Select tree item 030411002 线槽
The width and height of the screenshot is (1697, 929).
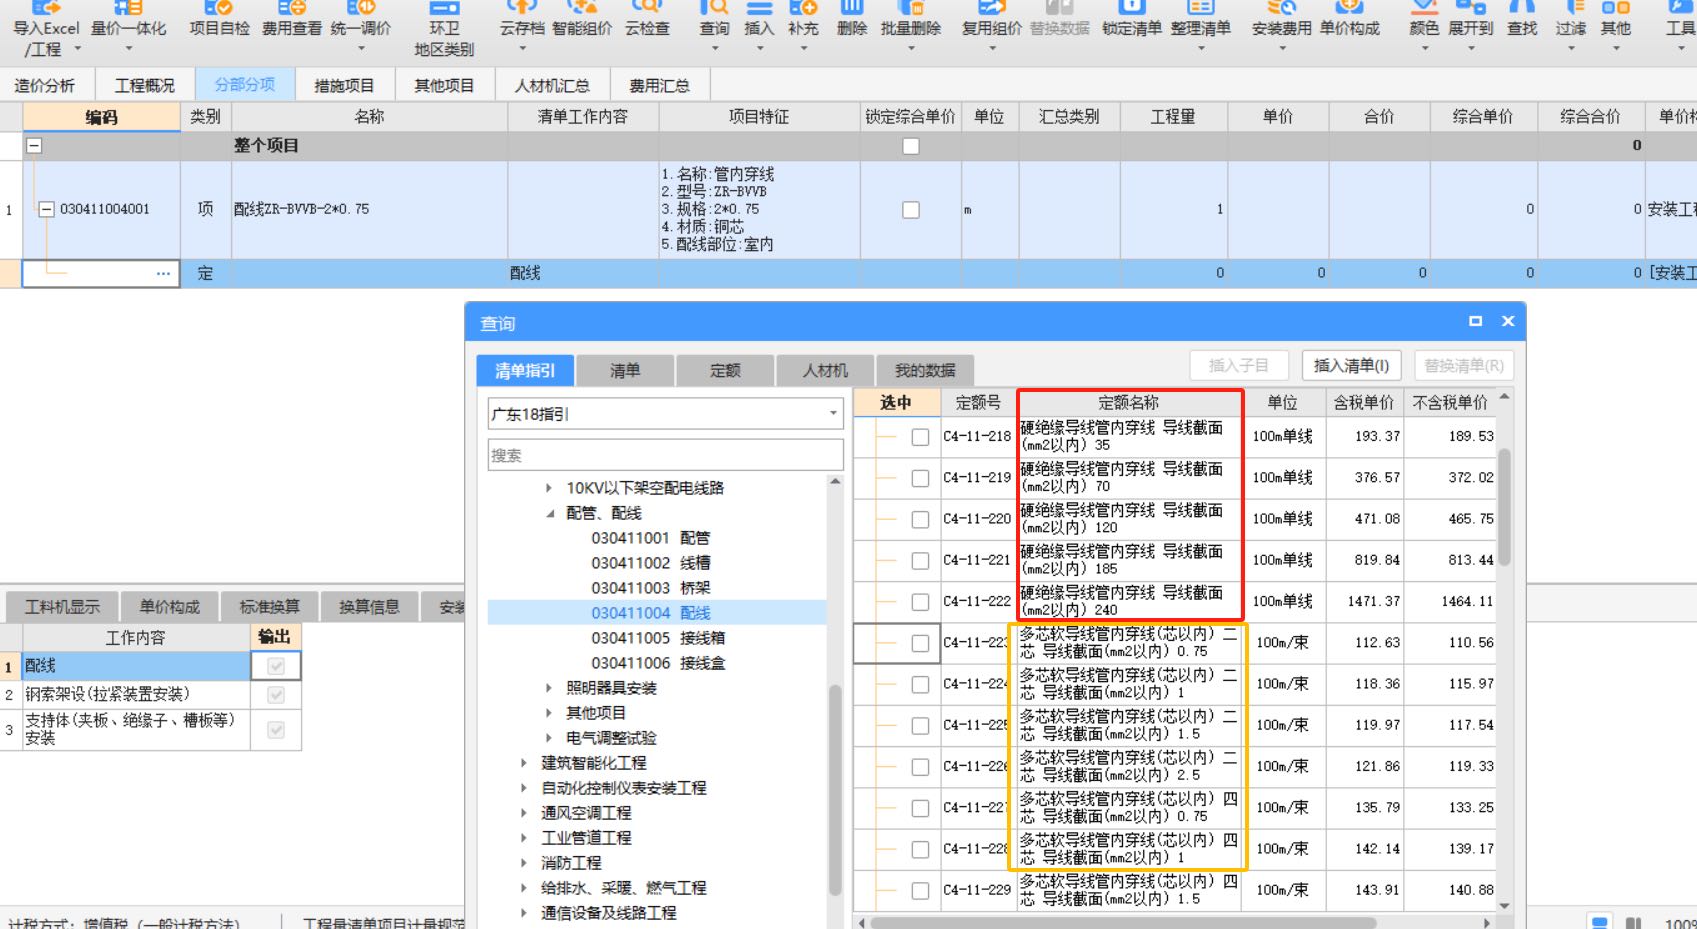(x=650, y=563)
